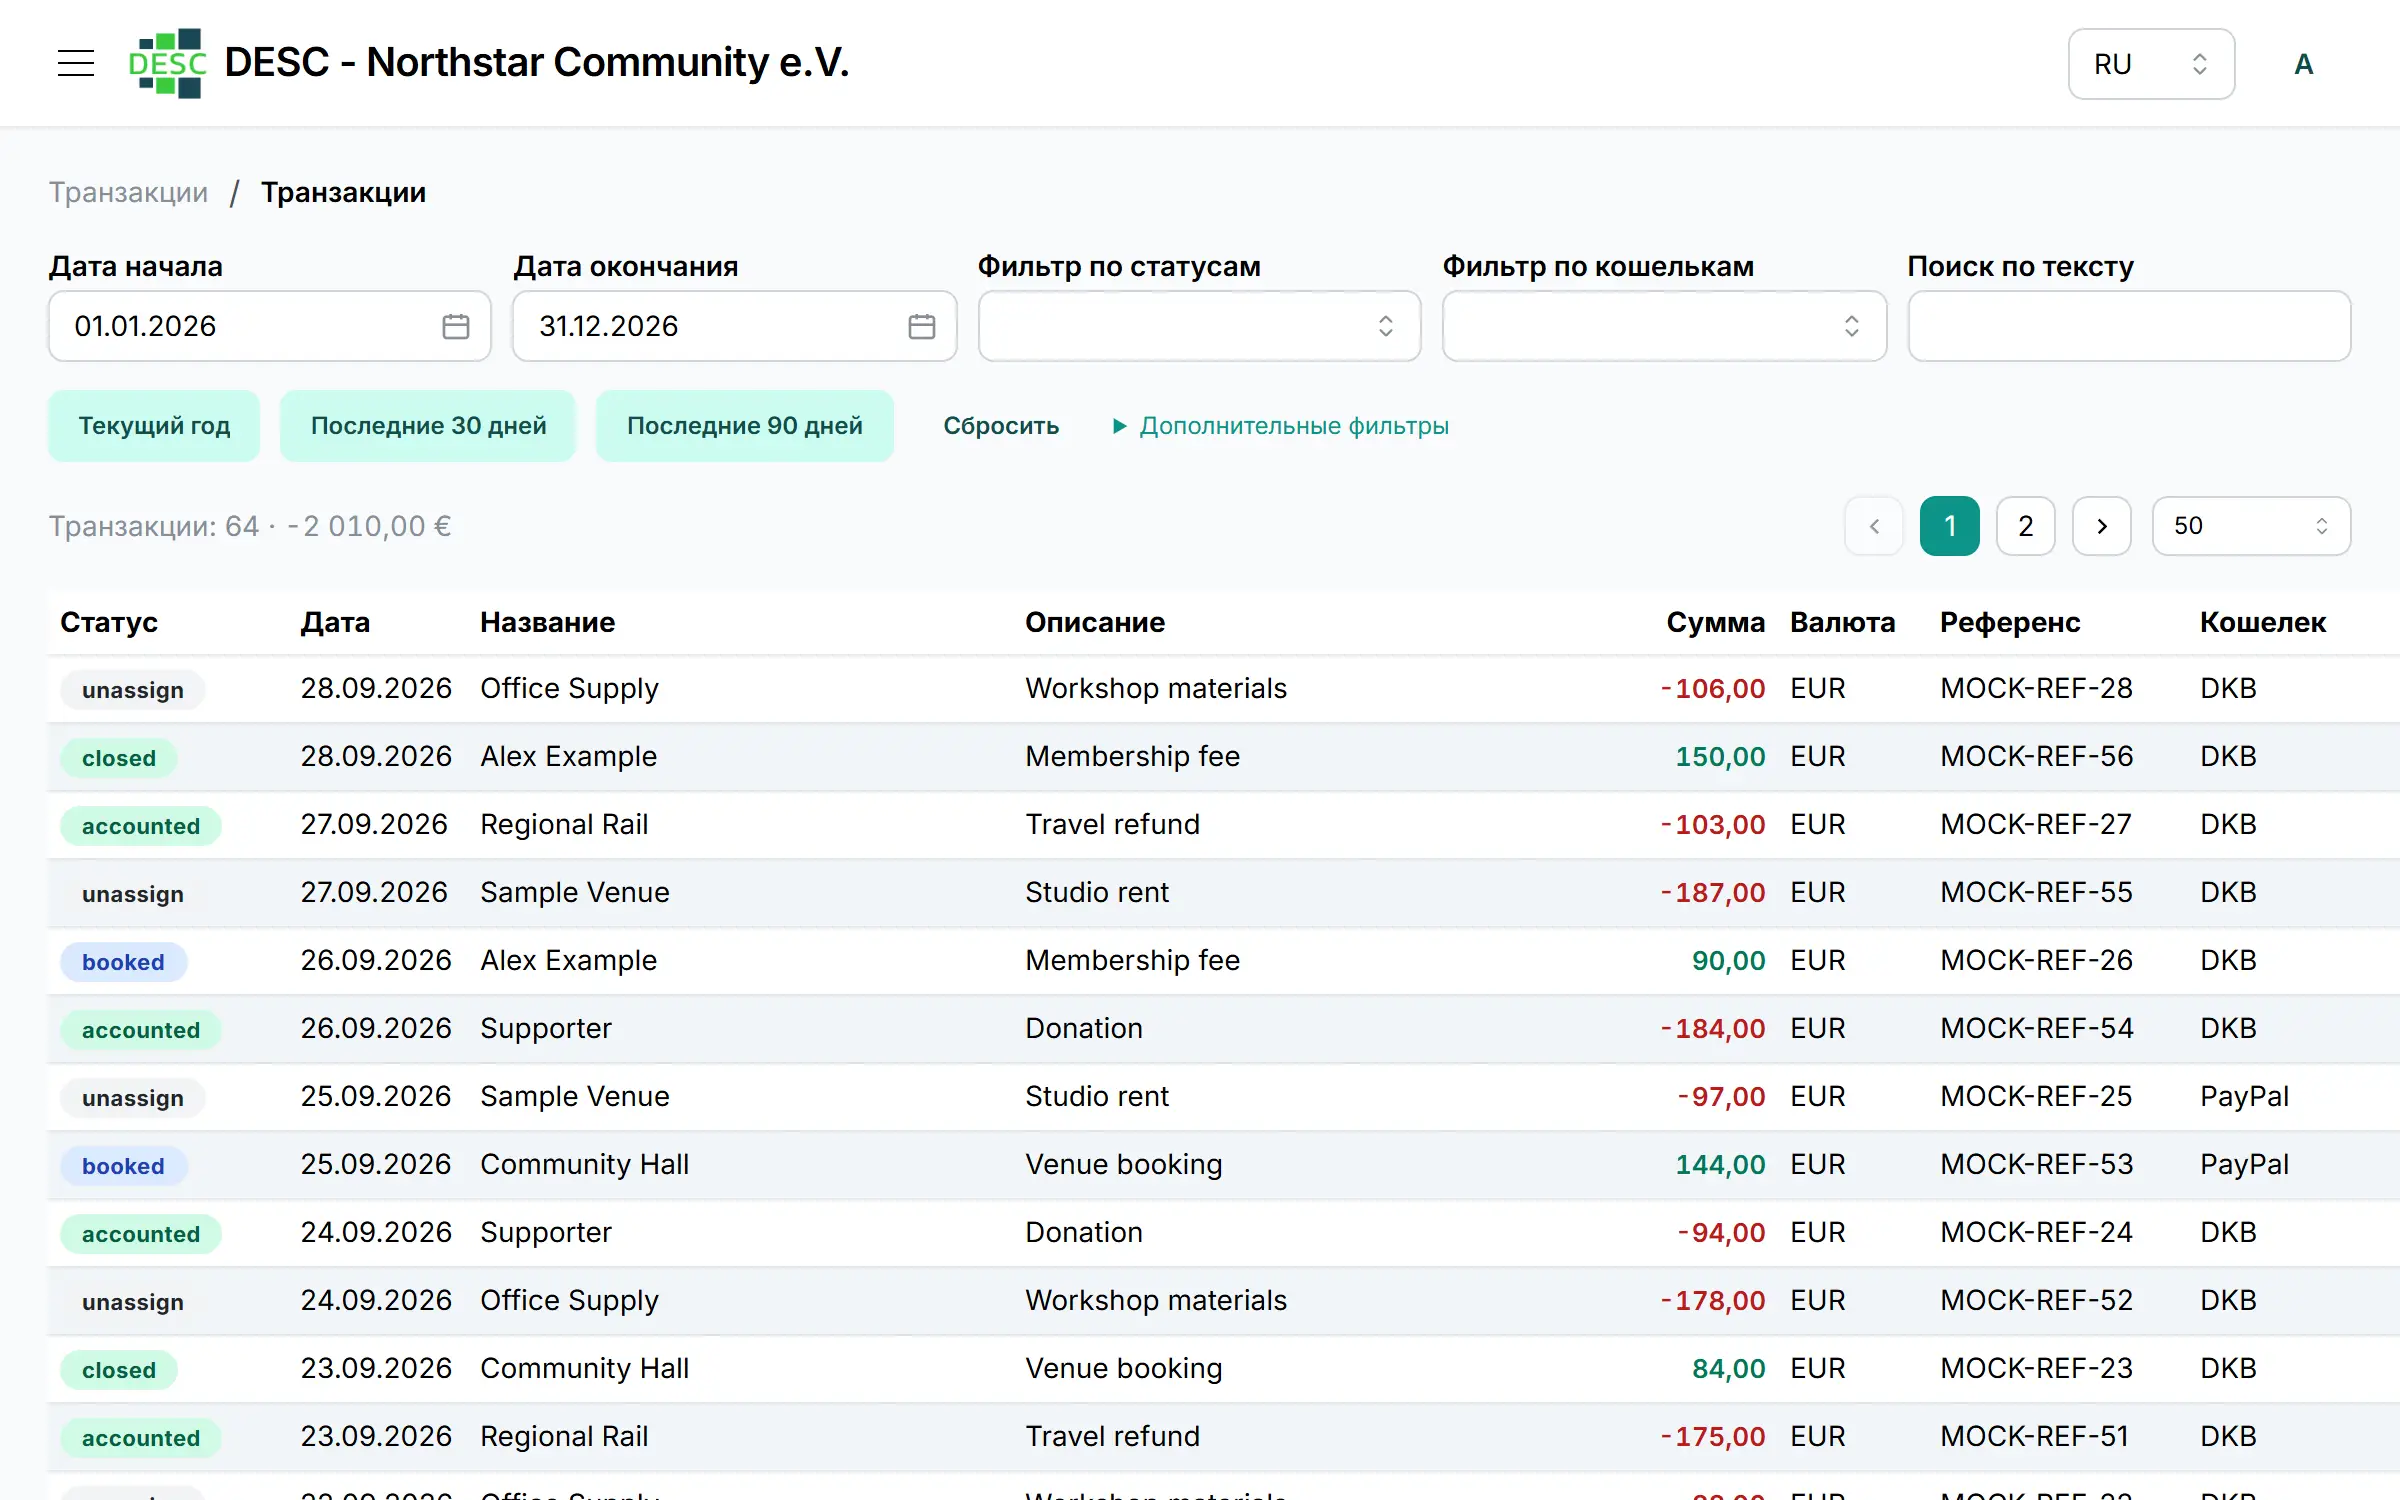Click Community Hall name in MOCK-REF-53 row
2400x1500 pixels.
(x=585, y=1164)
